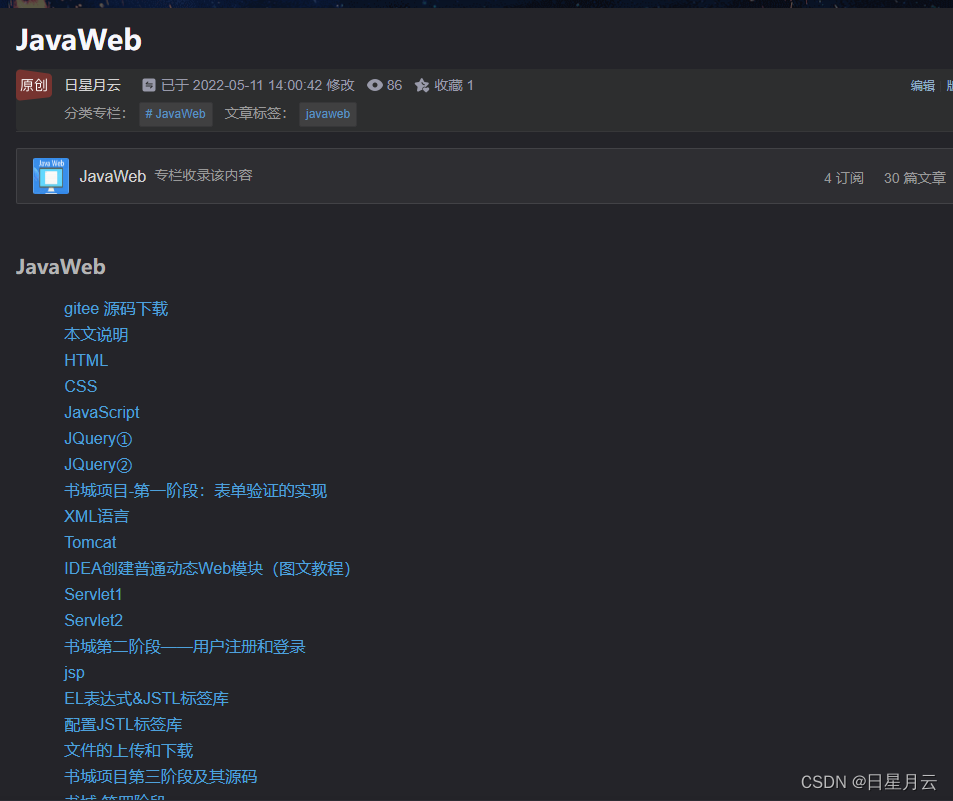Open IDEA创建普通动态Web模块 tutorial link

tap(208, 569)
